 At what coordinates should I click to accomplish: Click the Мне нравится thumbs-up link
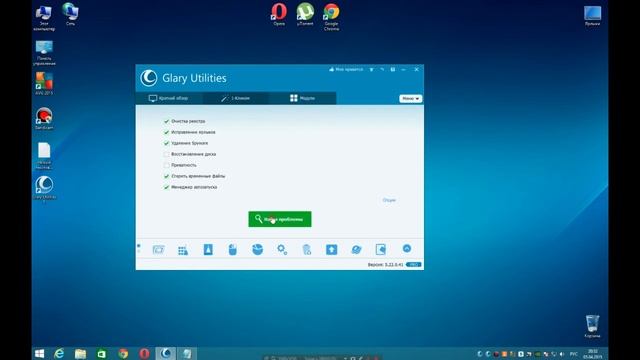[x=346, y=69]
